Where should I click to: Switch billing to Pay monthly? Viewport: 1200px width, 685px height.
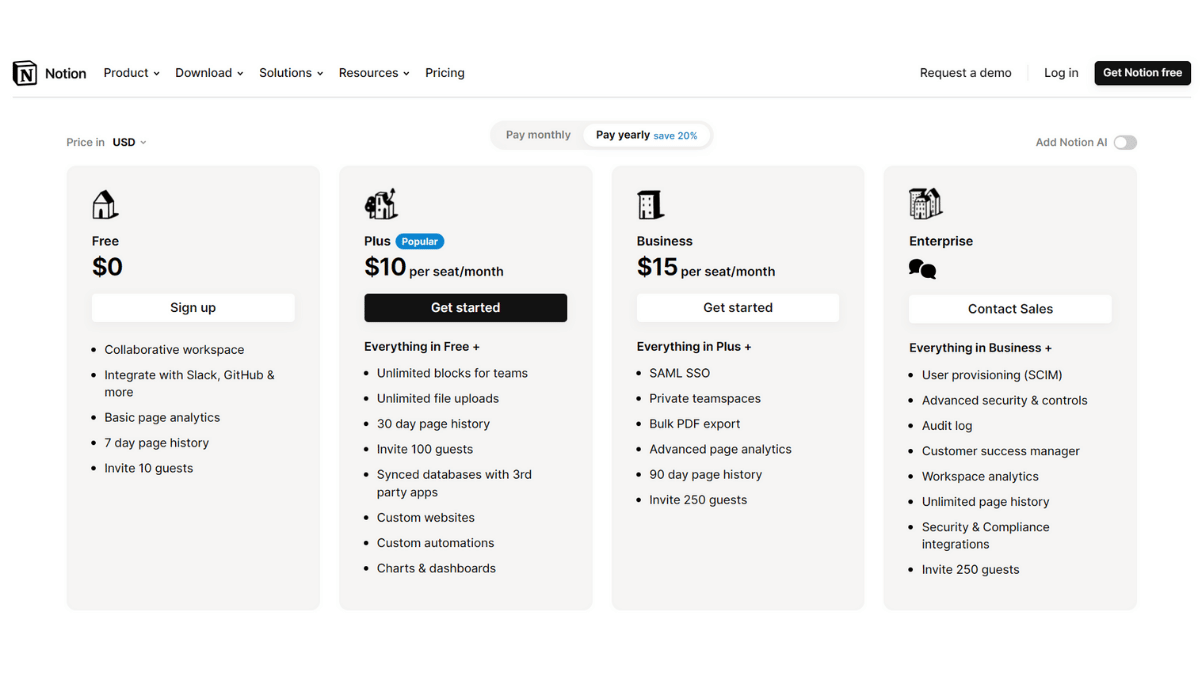coord(538,134)
